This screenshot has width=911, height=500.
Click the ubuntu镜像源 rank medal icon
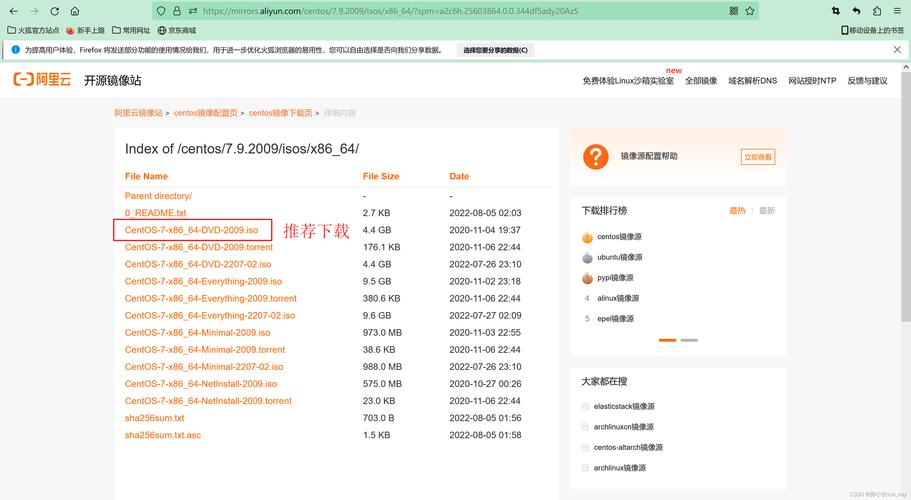tap(587, 257)
